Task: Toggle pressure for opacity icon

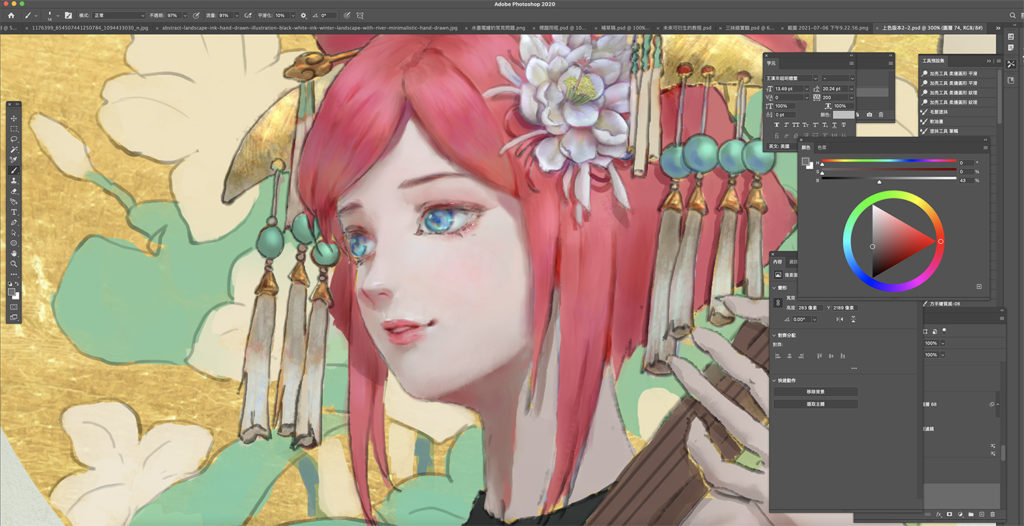Action: 197,15
